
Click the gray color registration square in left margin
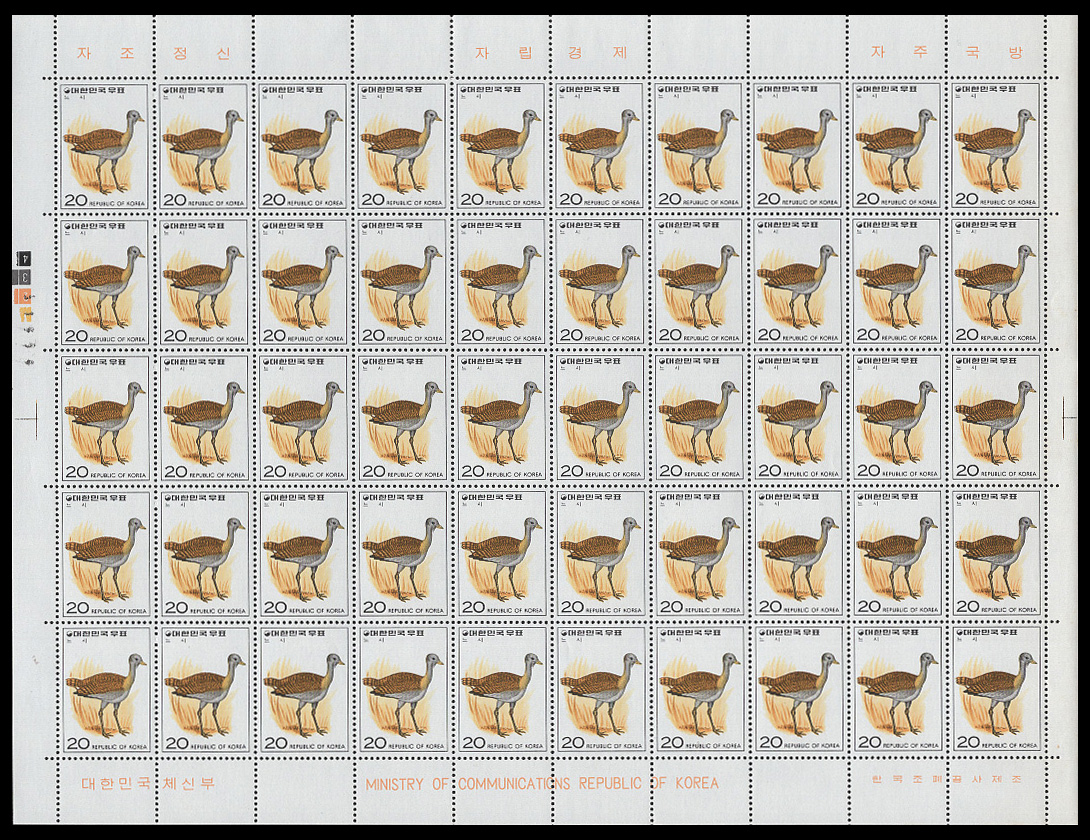point(26,277)
